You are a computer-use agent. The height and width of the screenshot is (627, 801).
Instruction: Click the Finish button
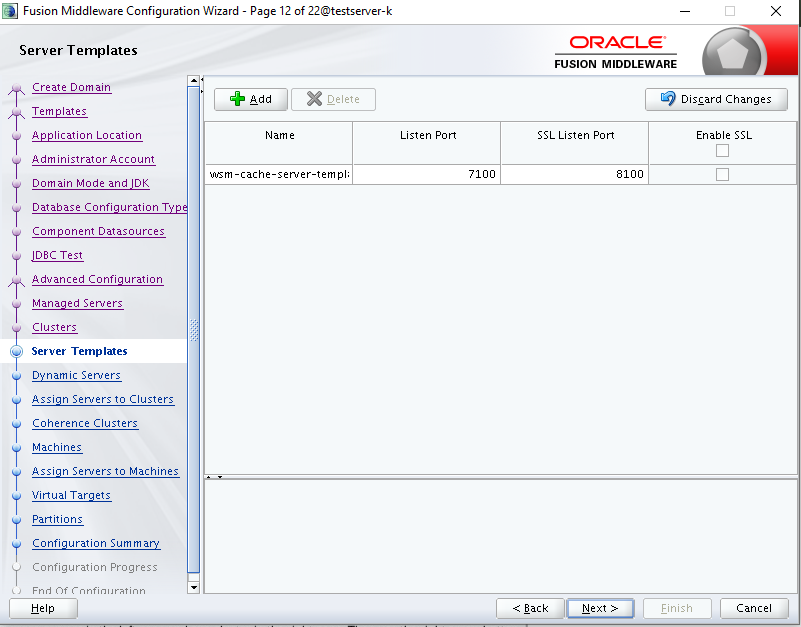[677, 609]
